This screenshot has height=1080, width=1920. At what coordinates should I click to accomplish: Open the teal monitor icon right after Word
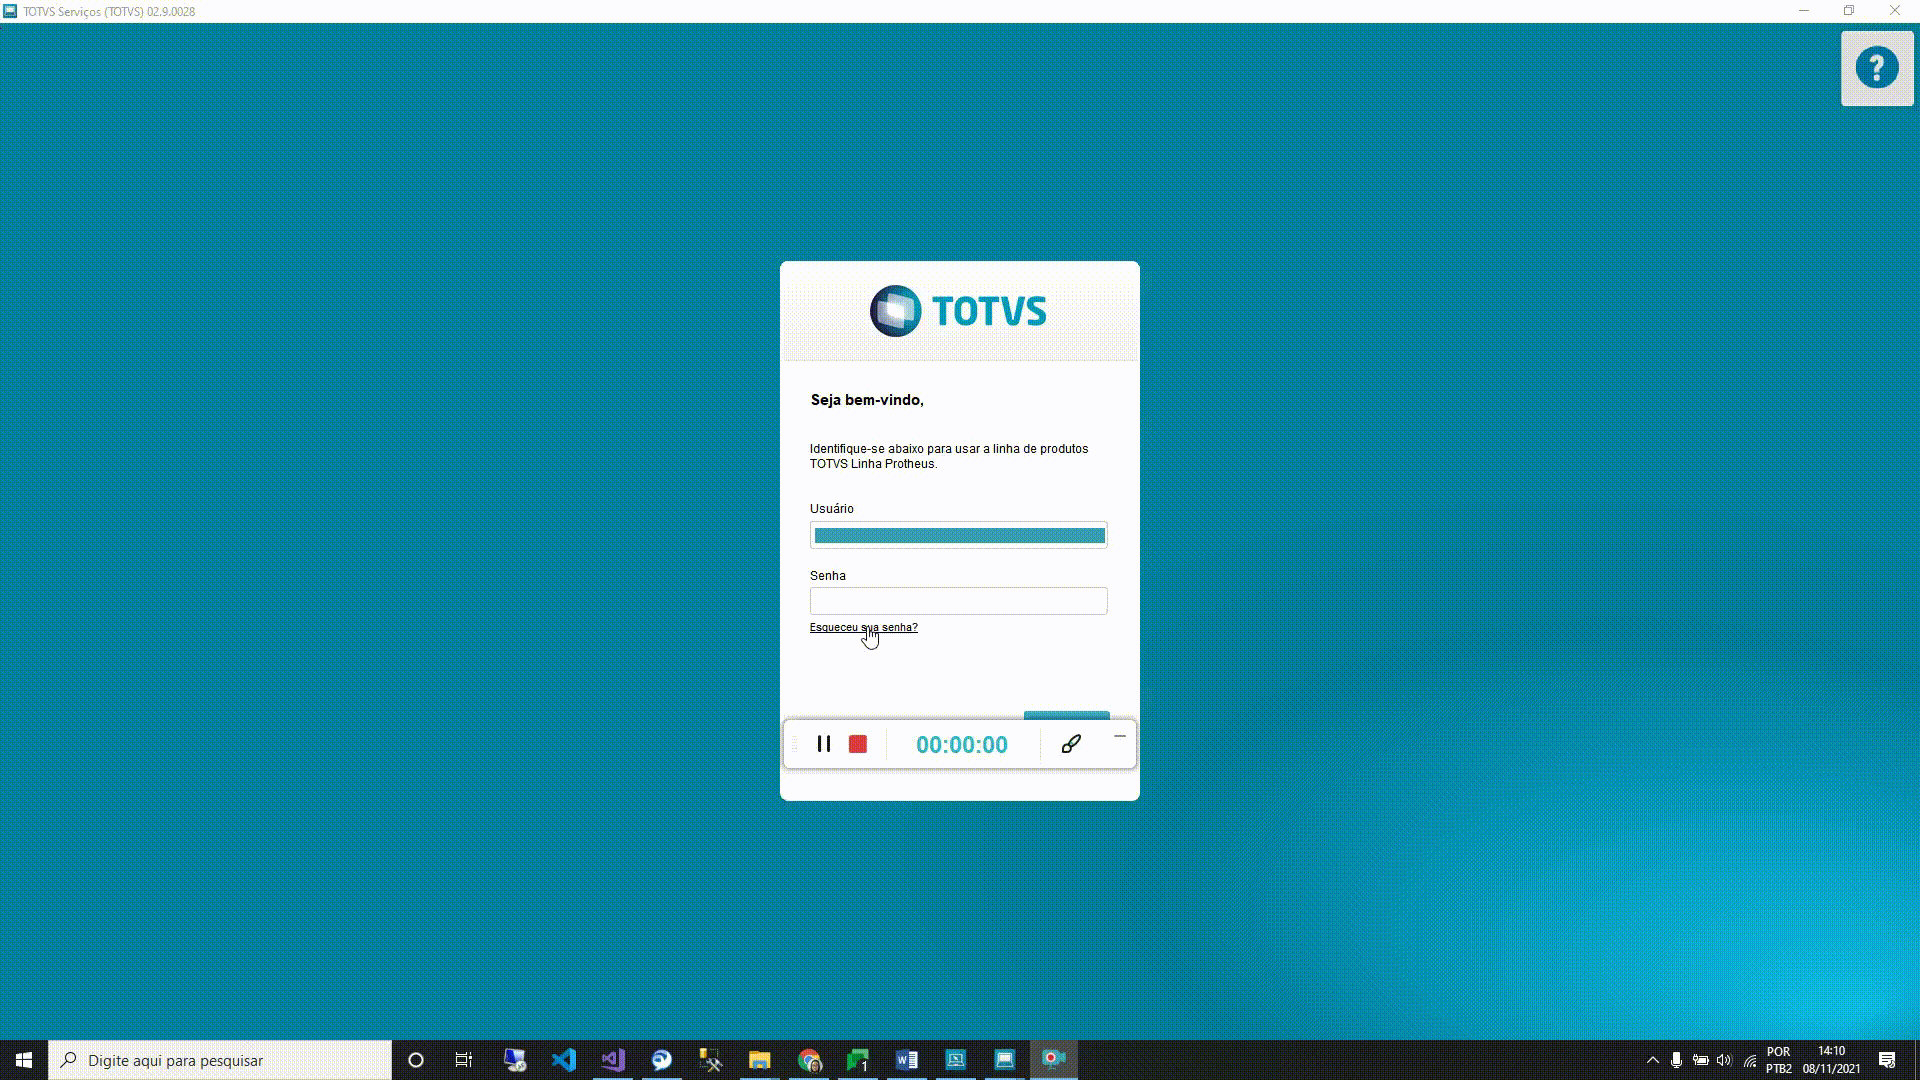tap(956, 1060)
